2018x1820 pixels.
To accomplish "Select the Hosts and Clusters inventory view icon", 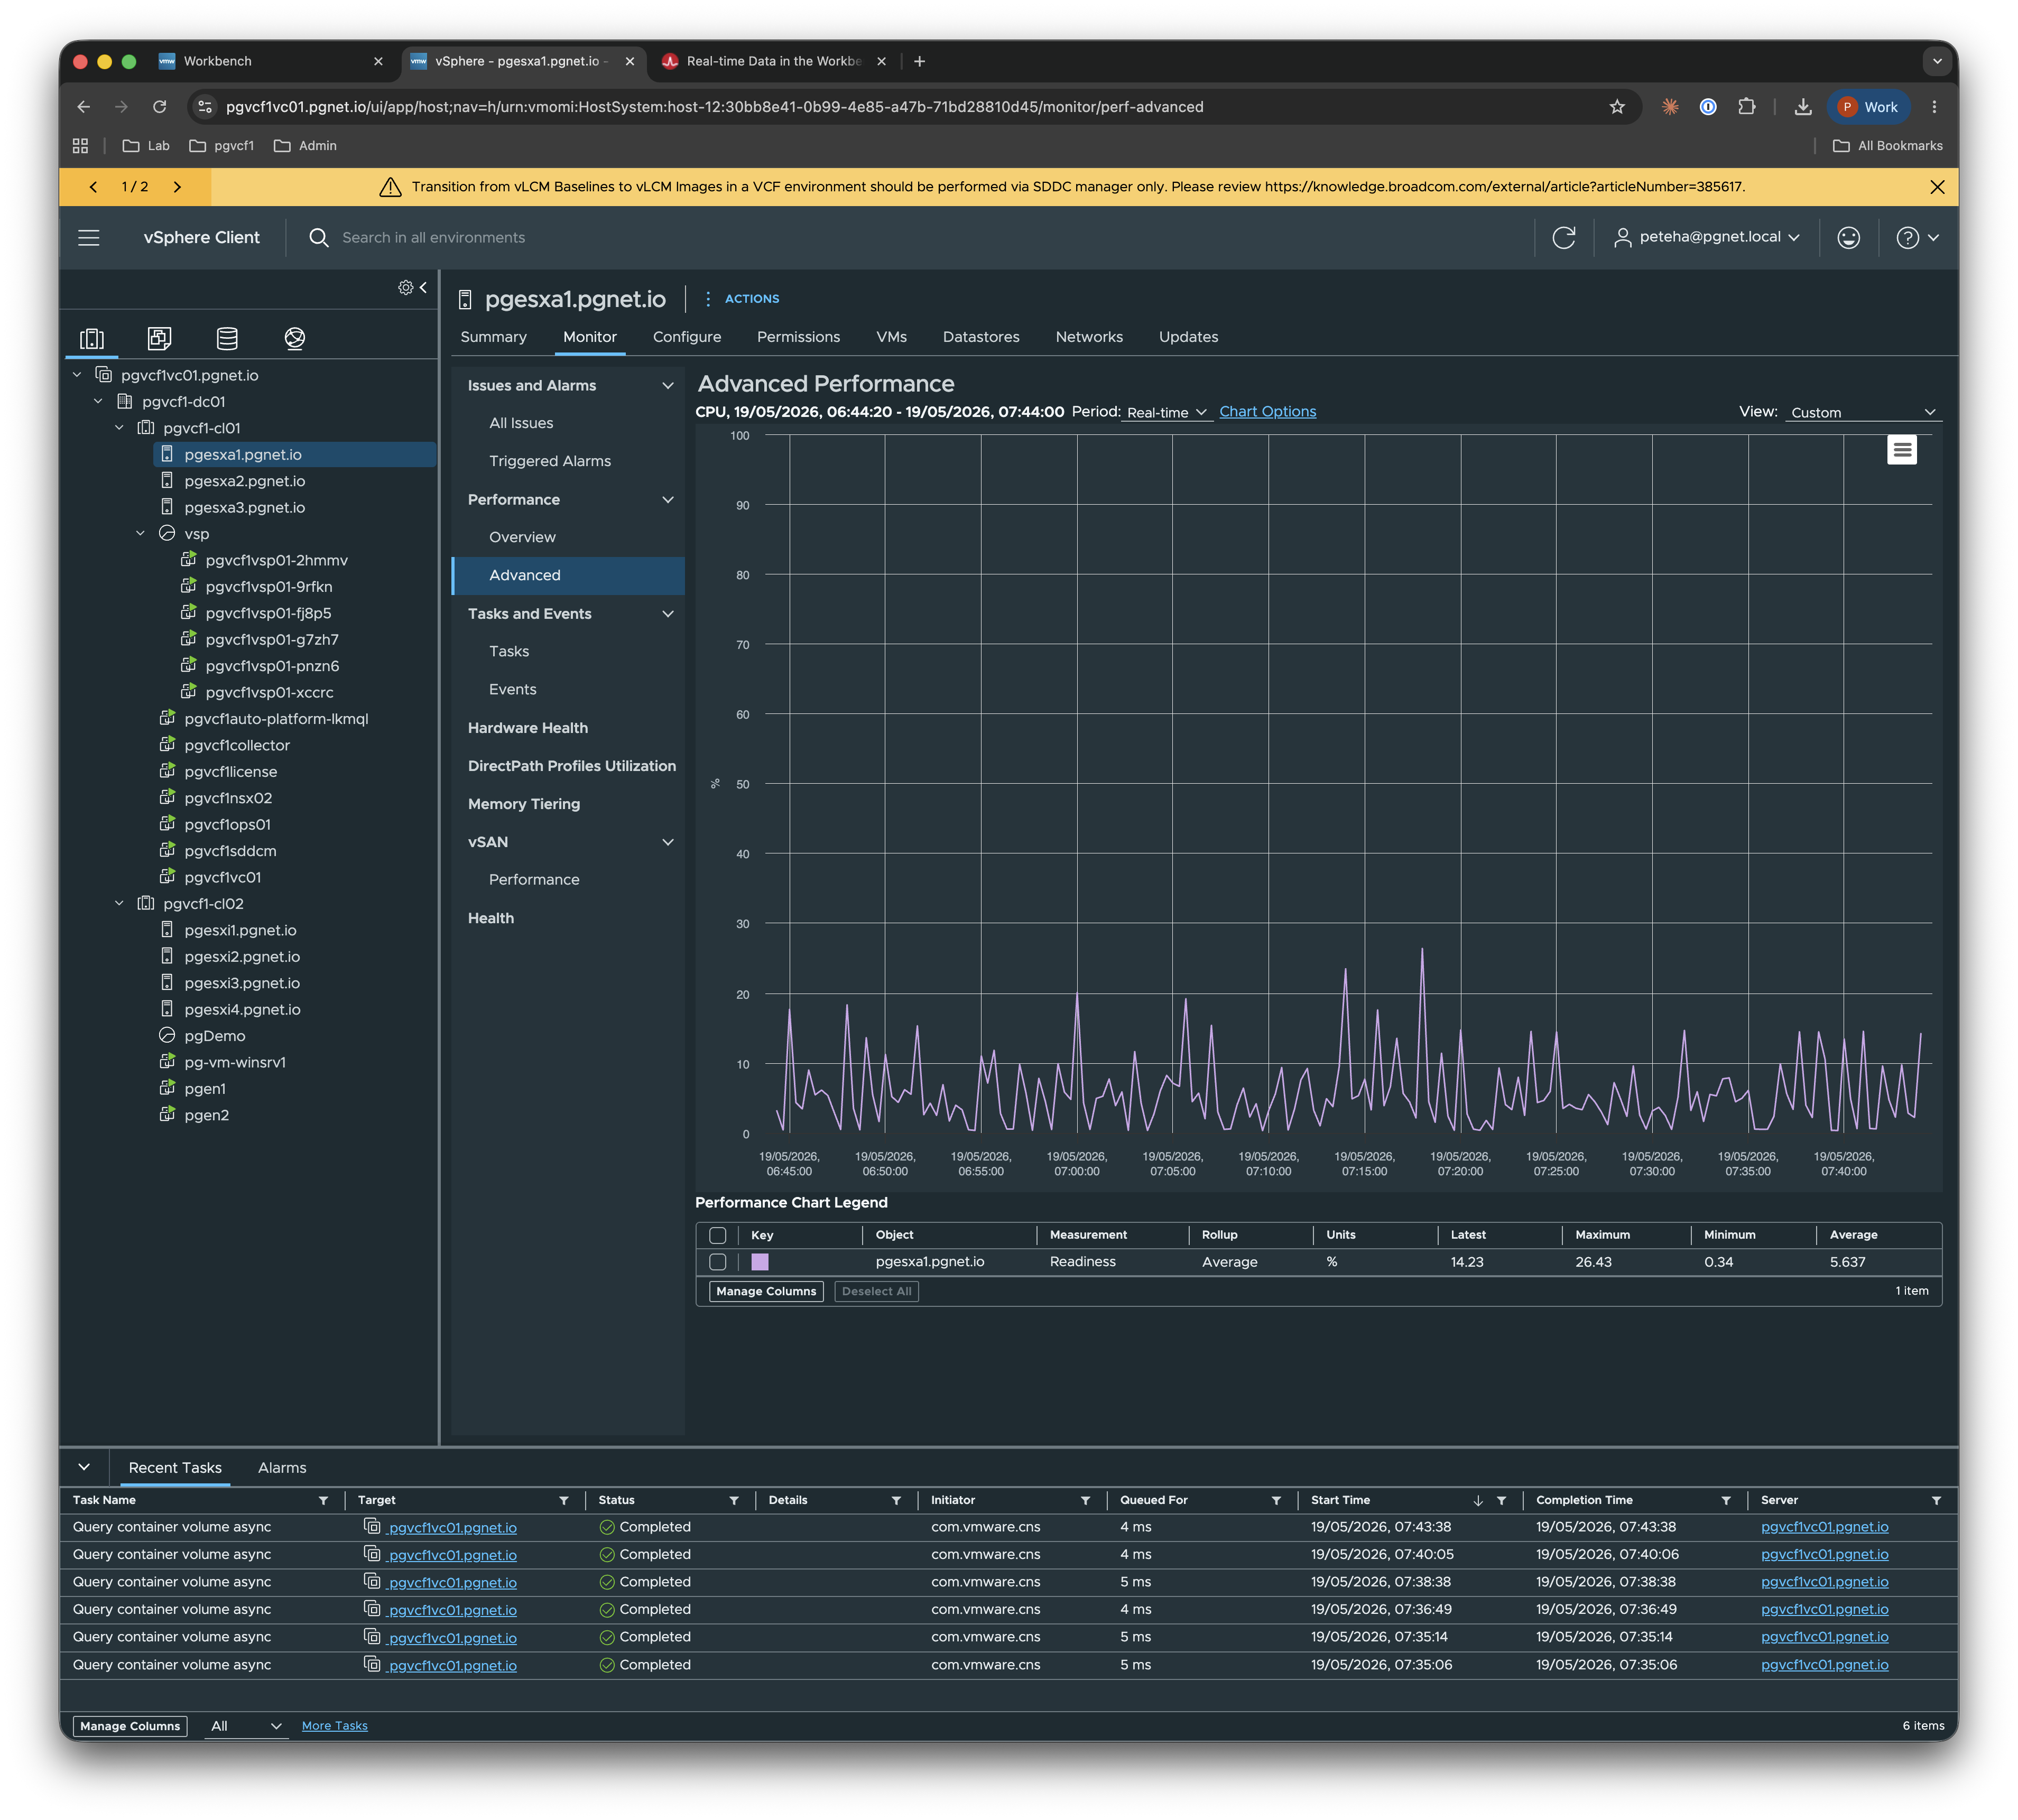I will pyautogui.click(x=92, y=339).
